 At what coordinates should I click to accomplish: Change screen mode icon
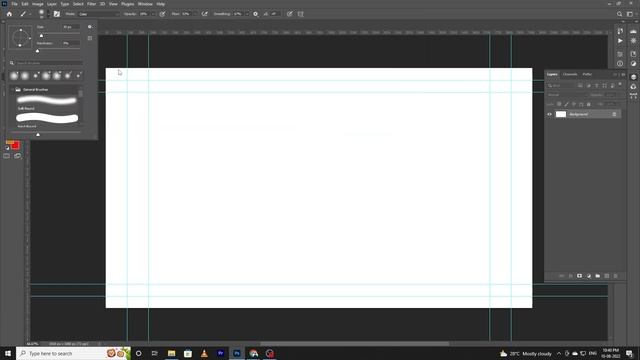[x=18, y=156]
